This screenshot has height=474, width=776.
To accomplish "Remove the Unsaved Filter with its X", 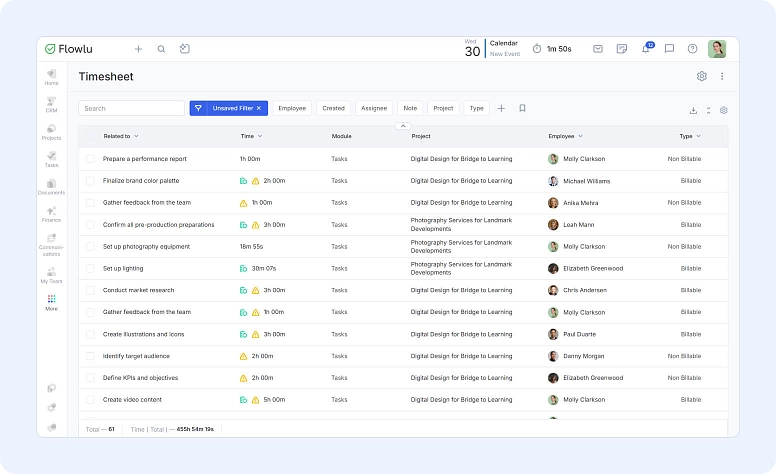I will click(259, 108).
